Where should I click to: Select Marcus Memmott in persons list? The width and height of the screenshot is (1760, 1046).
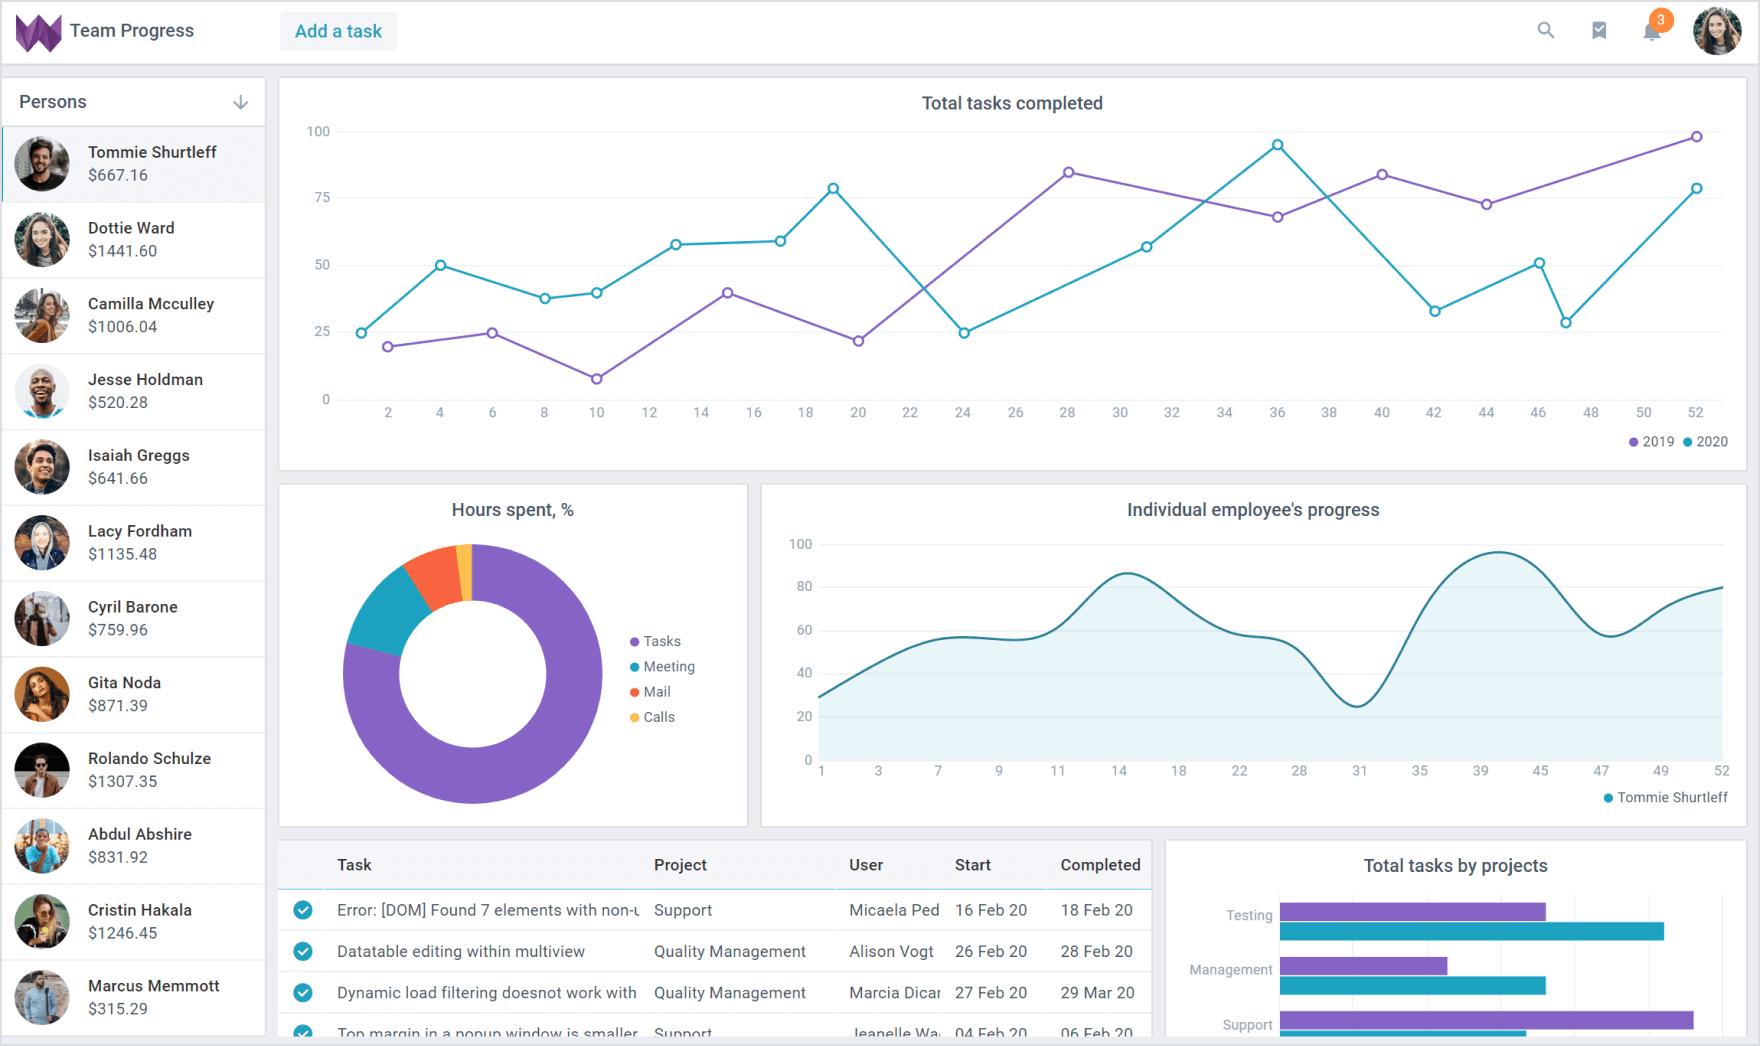coord(134,998)
